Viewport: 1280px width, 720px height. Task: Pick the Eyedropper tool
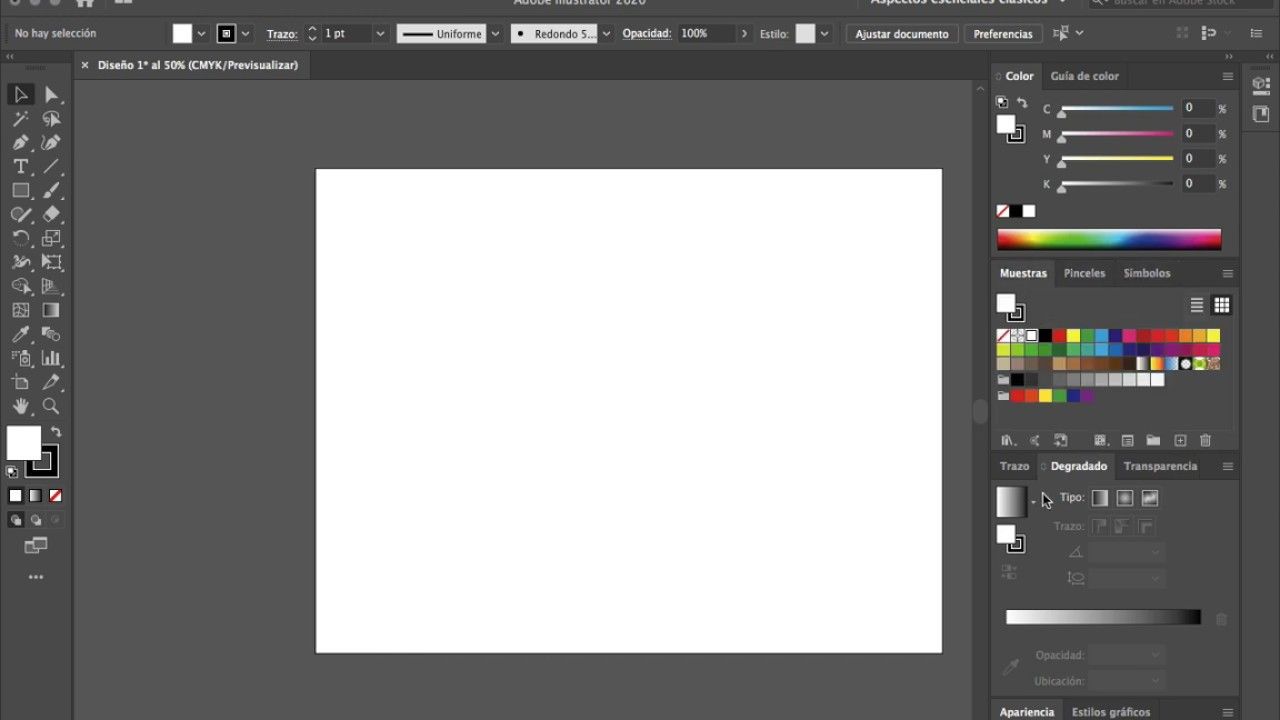point(20,334)
